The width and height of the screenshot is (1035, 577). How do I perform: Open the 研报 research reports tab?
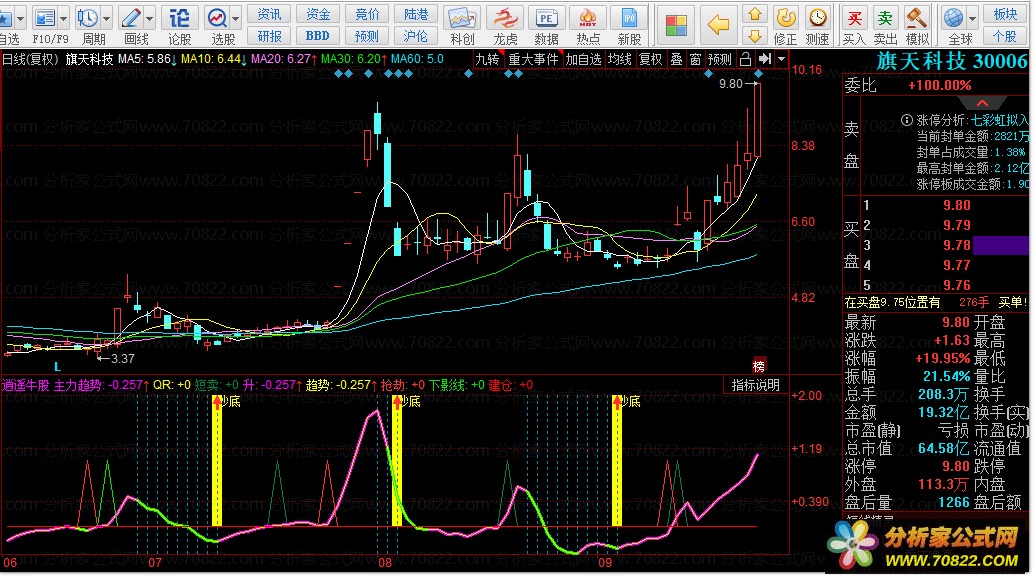click(269, 36)
